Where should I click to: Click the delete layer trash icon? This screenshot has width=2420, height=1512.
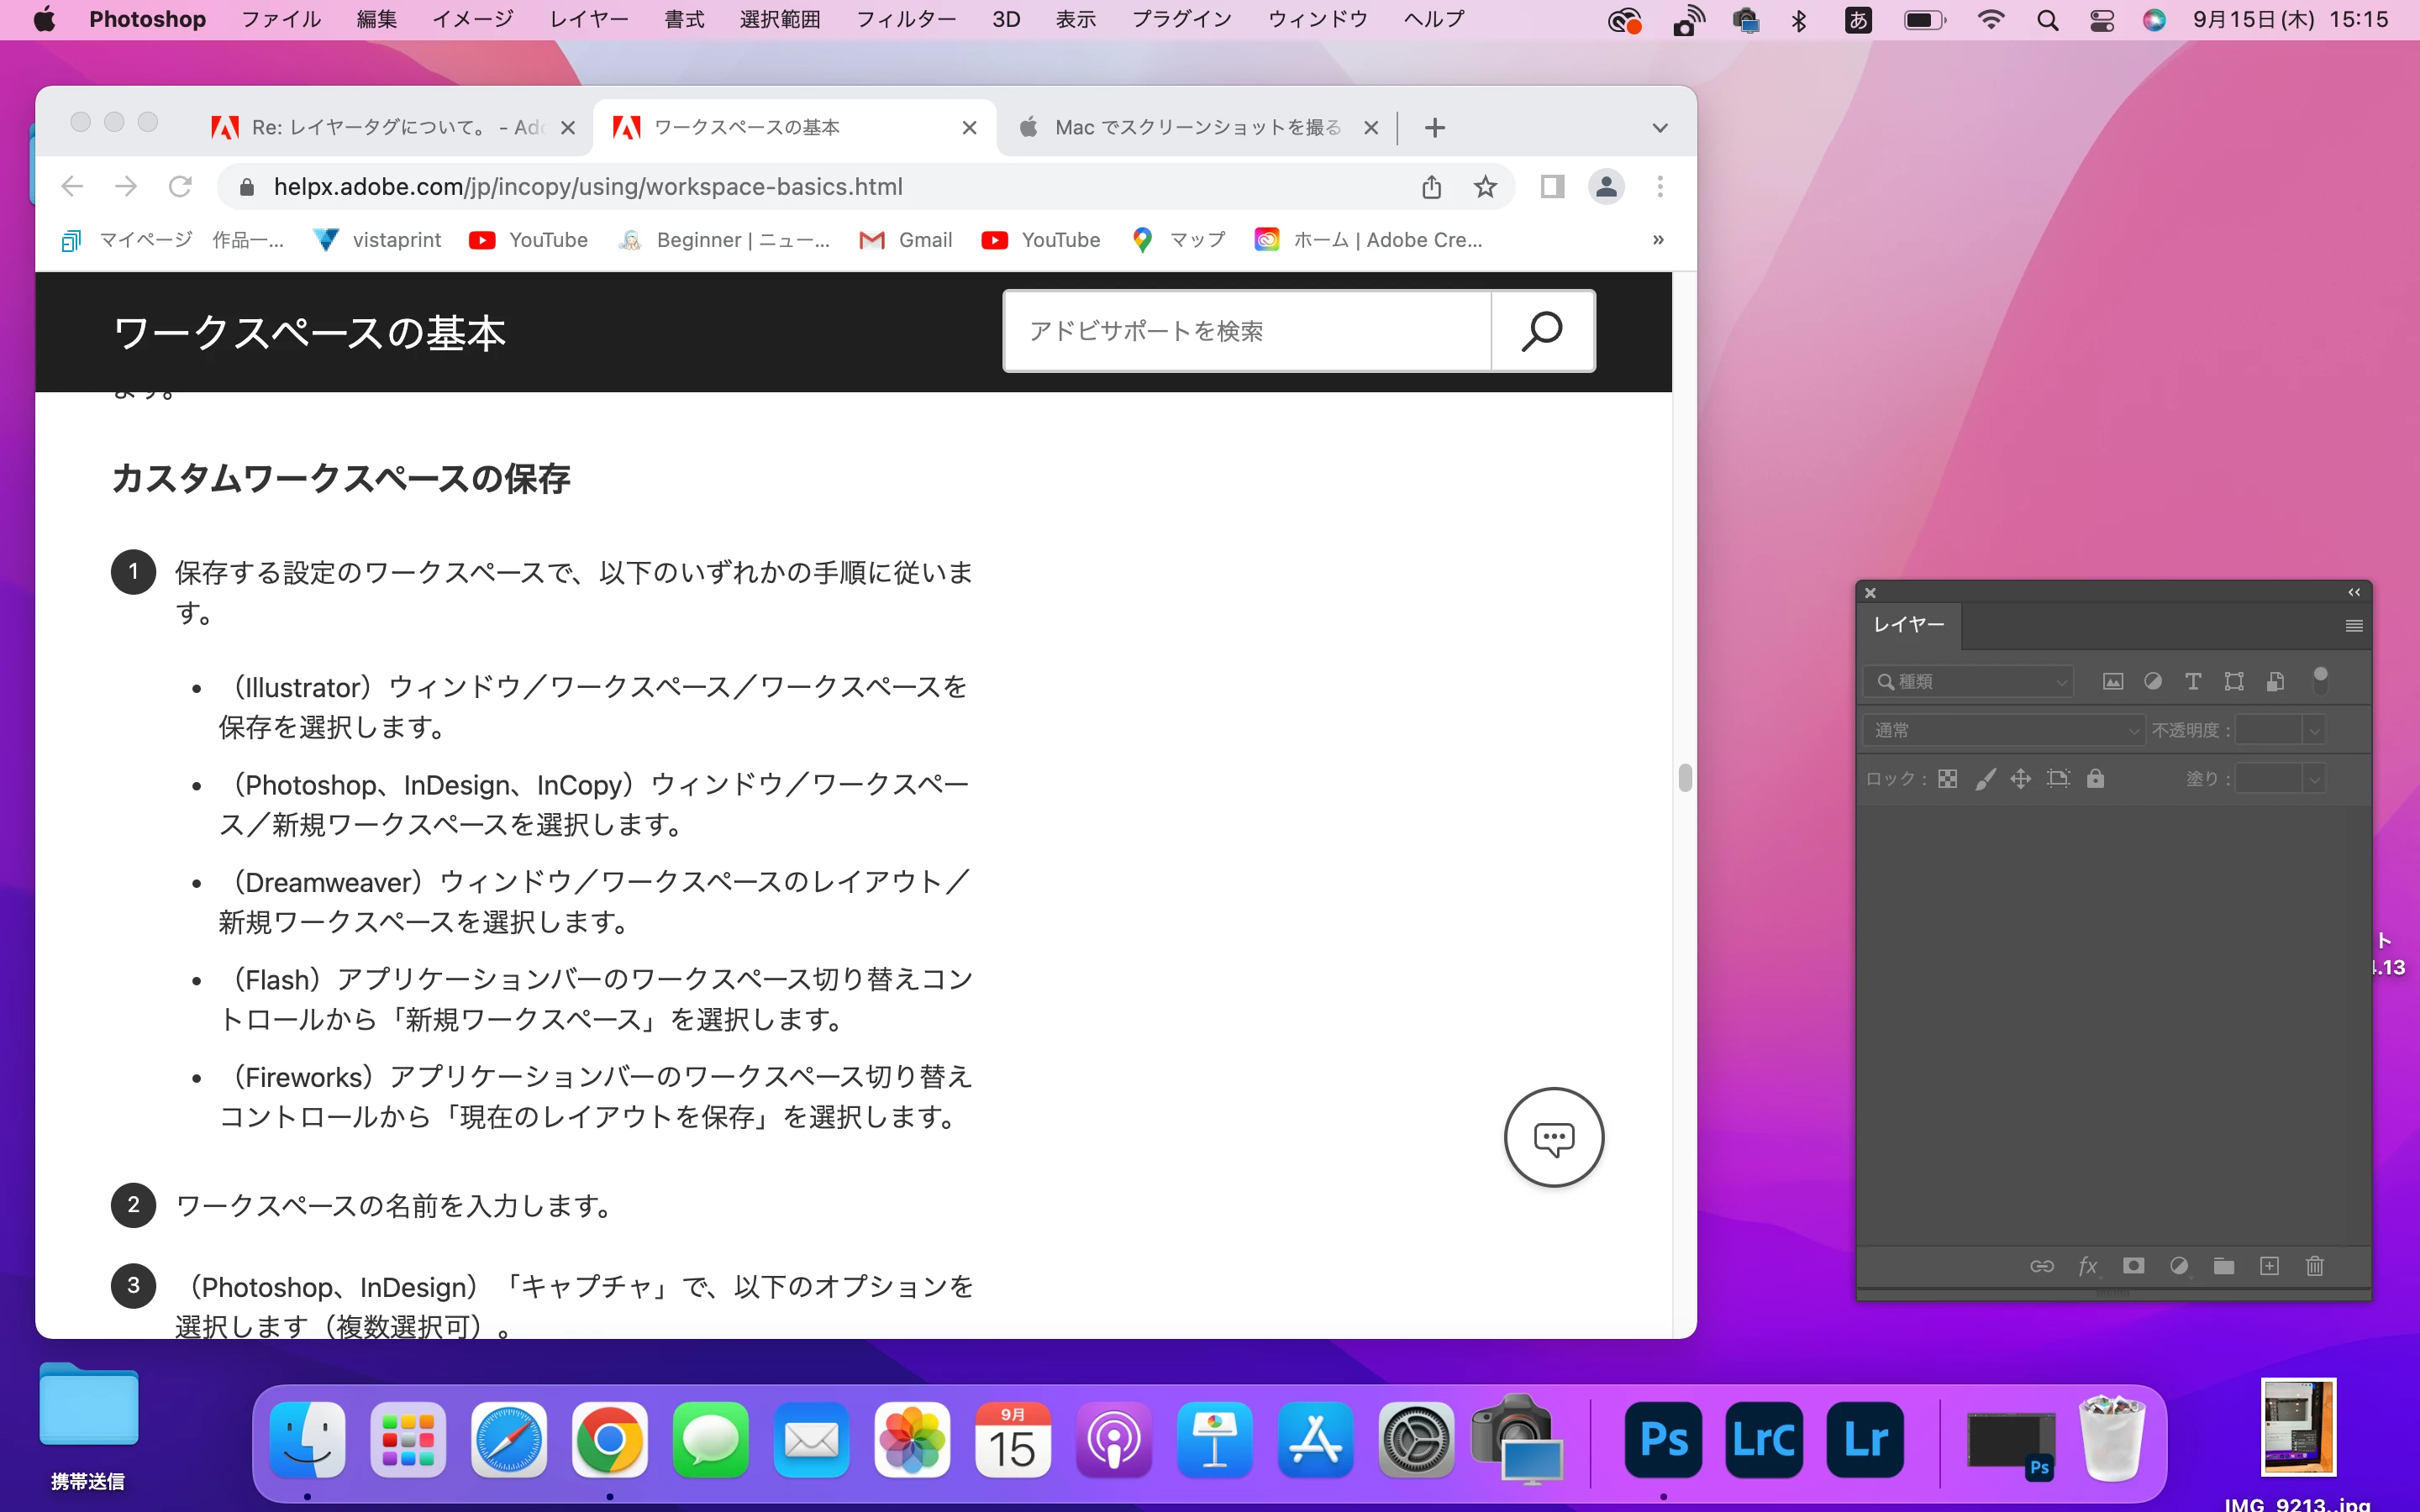click(x=2314, y=1266)
